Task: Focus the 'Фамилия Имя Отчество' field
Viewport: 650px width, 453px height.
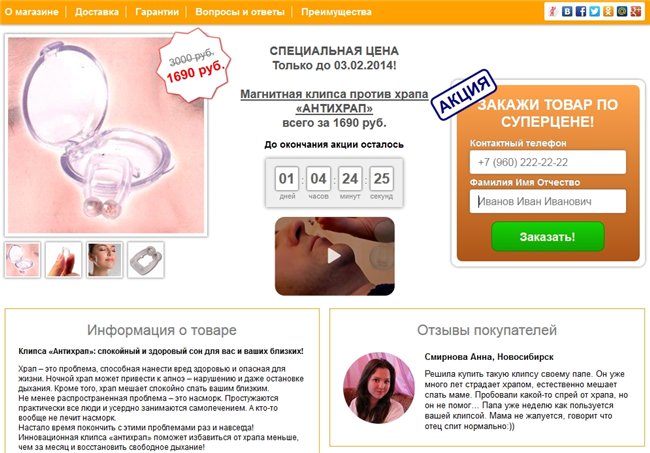Action: 548,201
